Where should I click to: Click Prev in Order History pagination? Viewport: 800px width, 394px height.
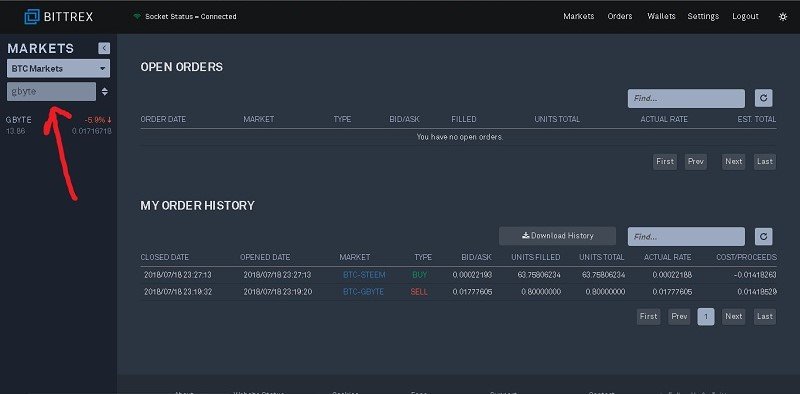click(x=679, y=316)
